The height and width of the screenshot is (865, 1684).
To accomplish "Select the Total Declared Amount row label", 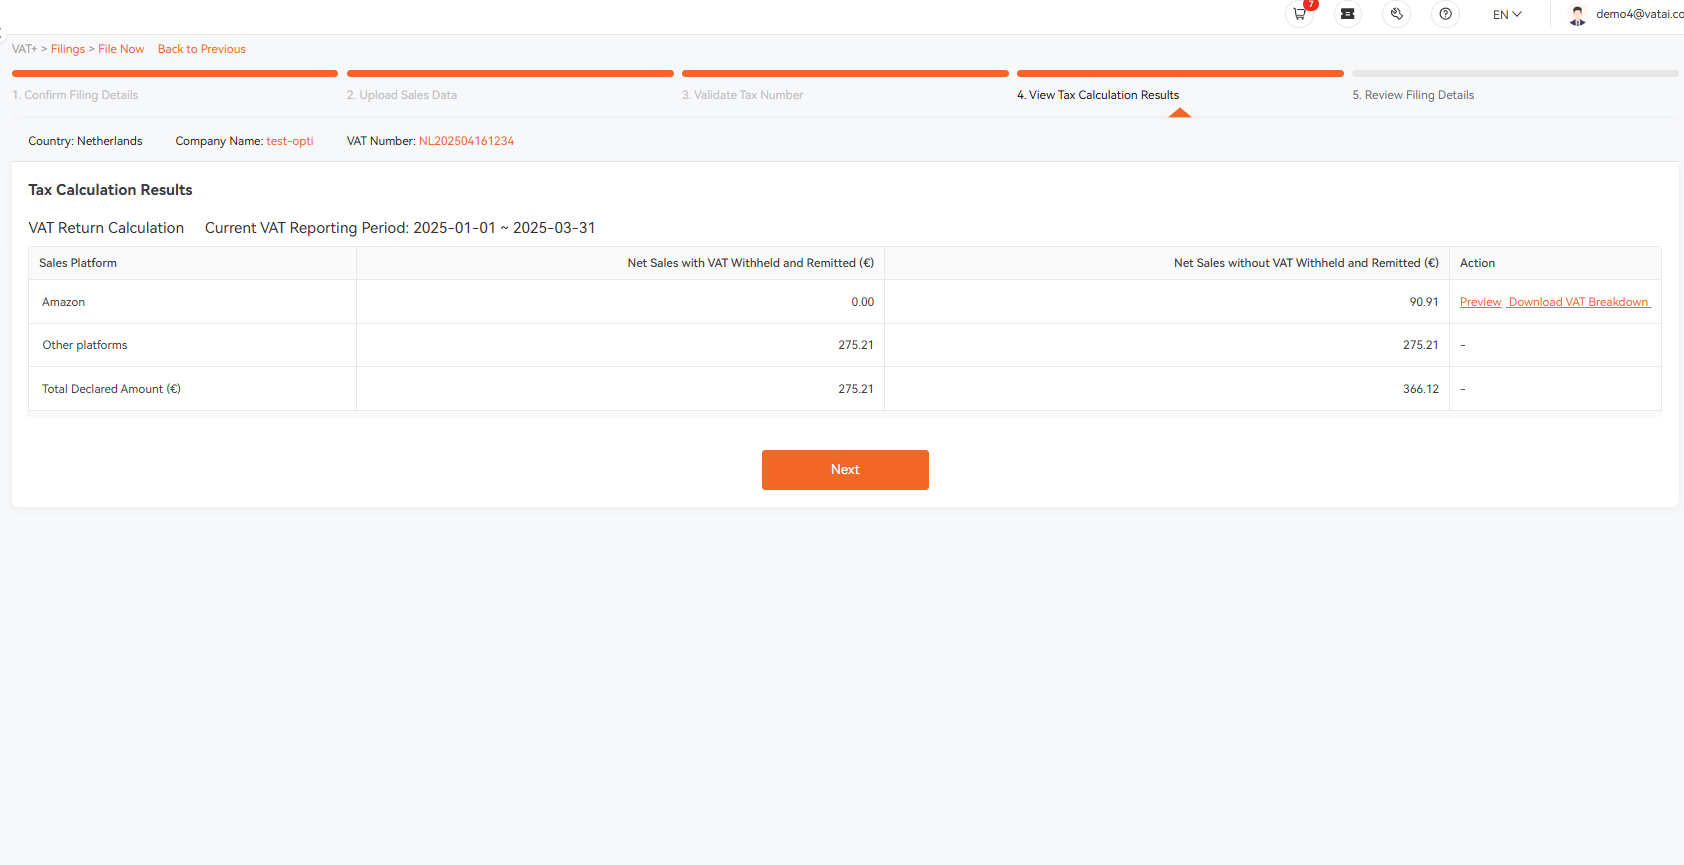I will [111, 389].
